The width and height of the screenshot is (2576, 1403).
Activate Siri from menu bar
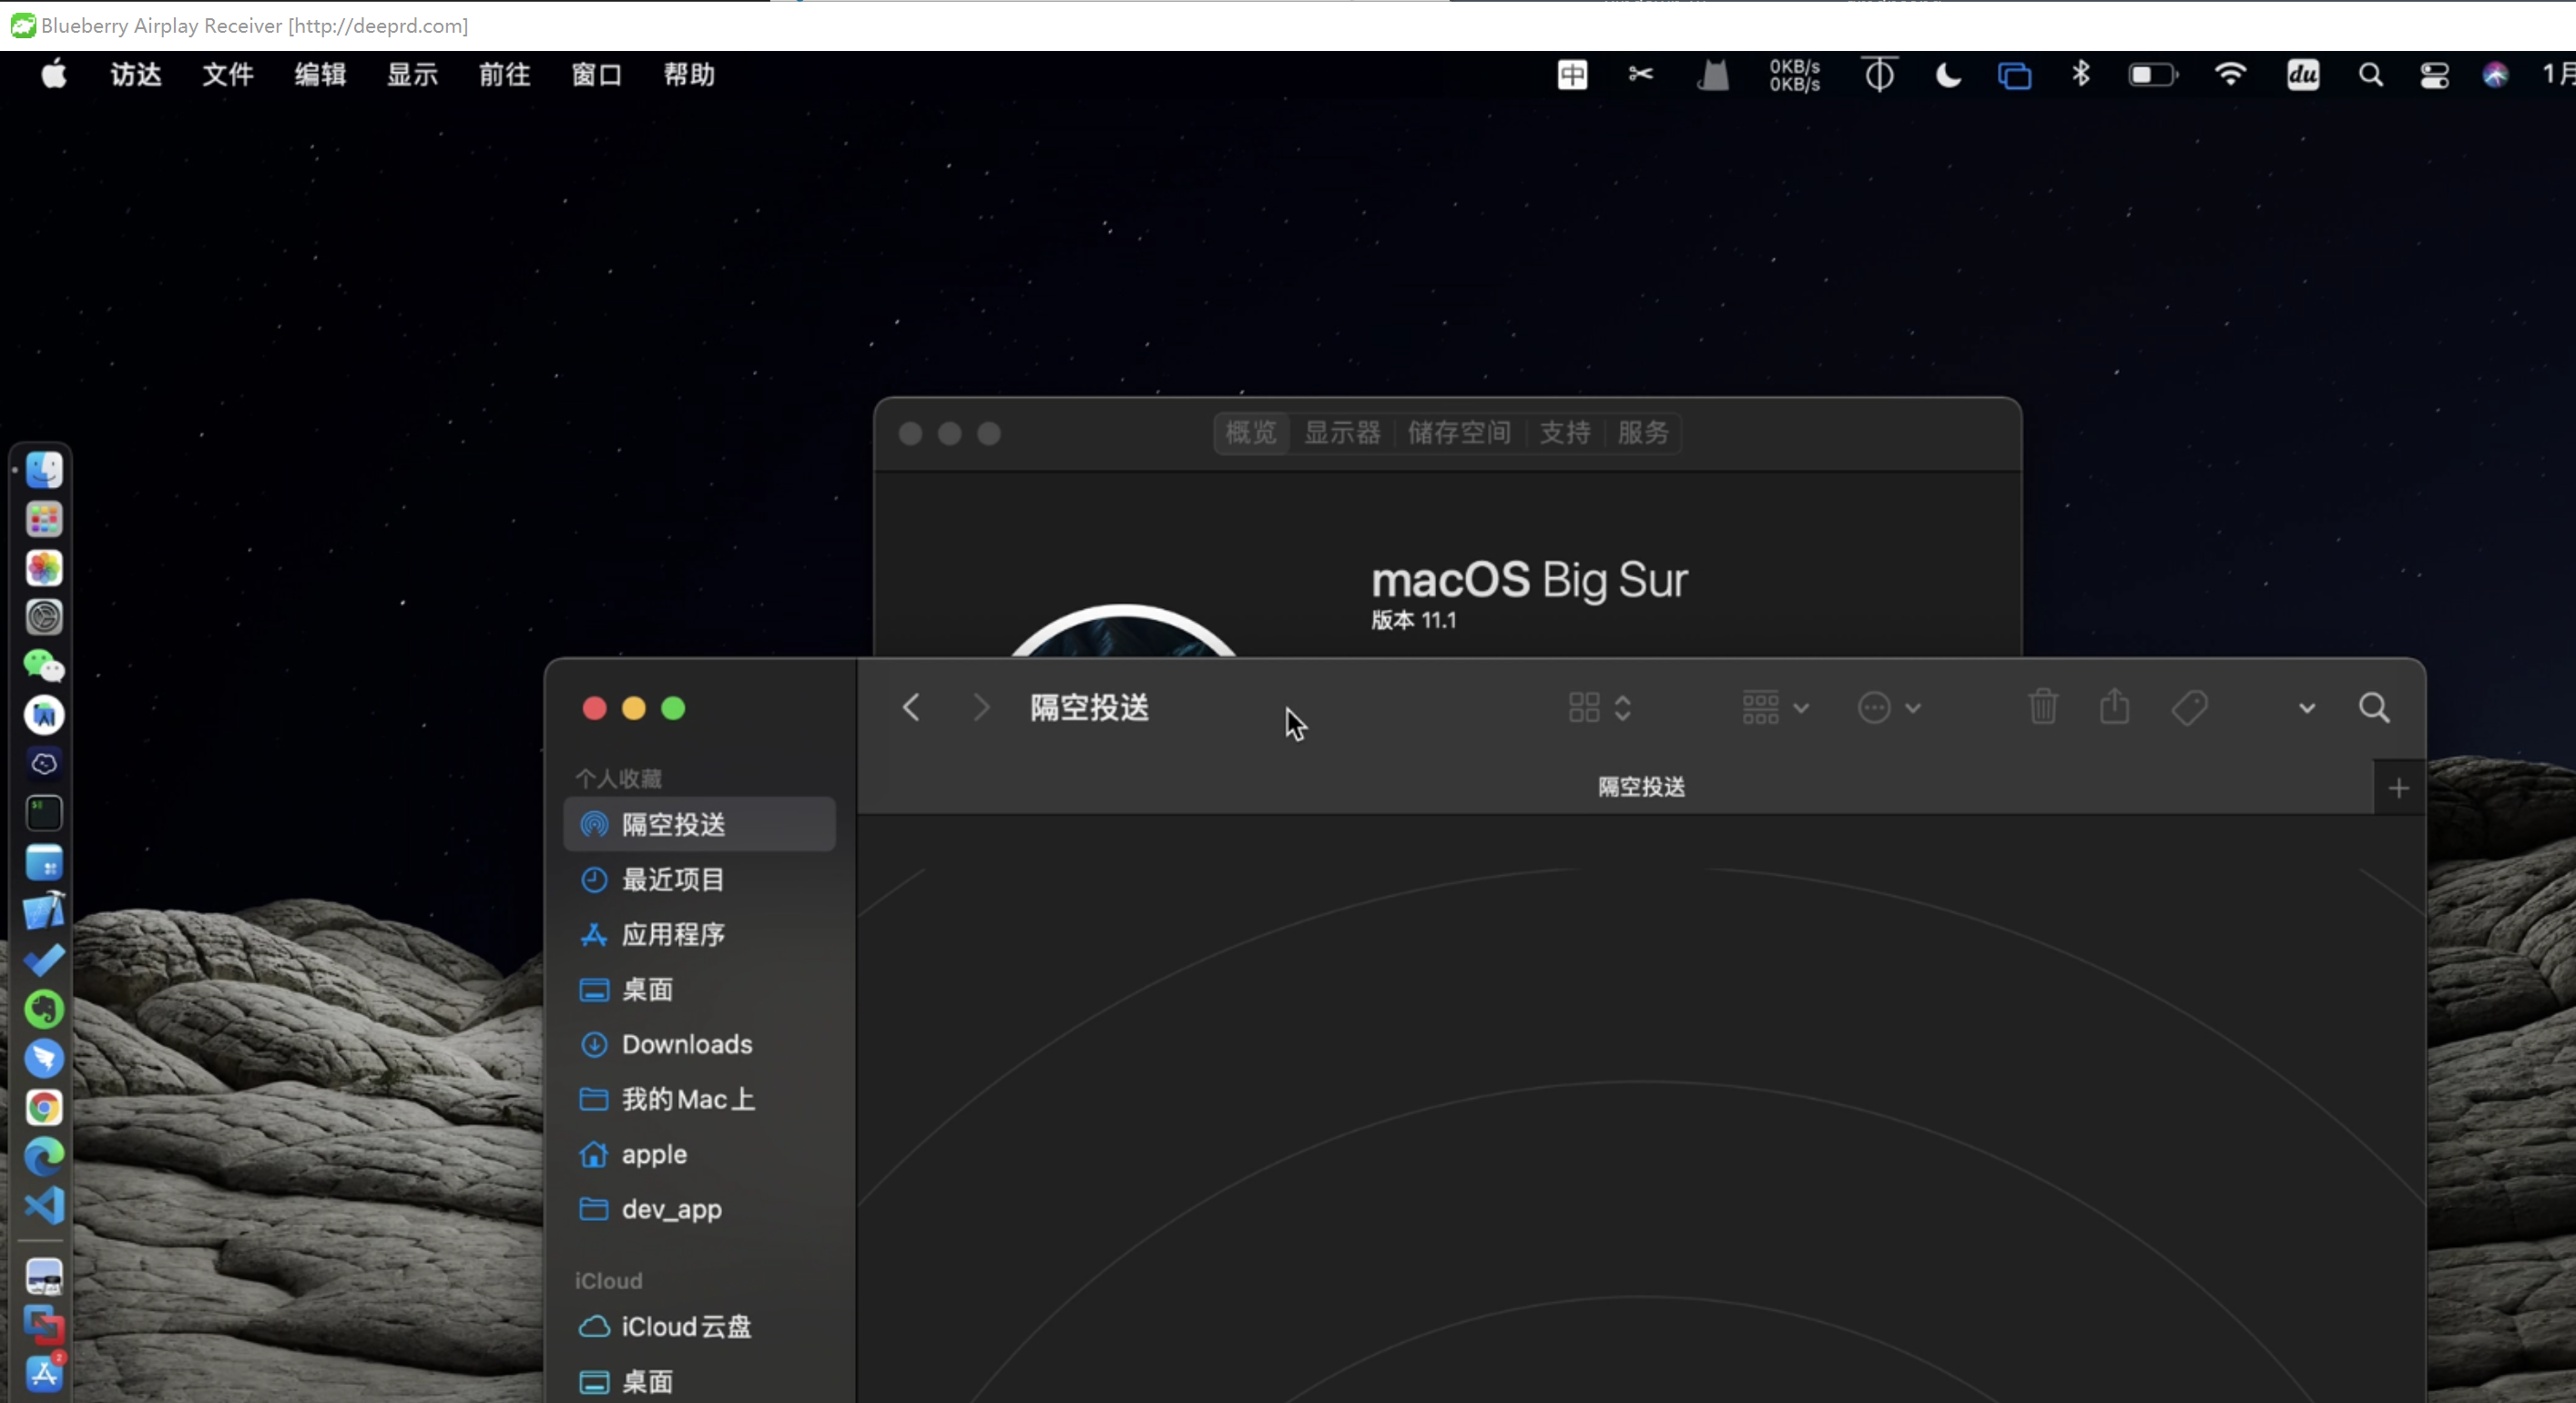[2495, 75]
